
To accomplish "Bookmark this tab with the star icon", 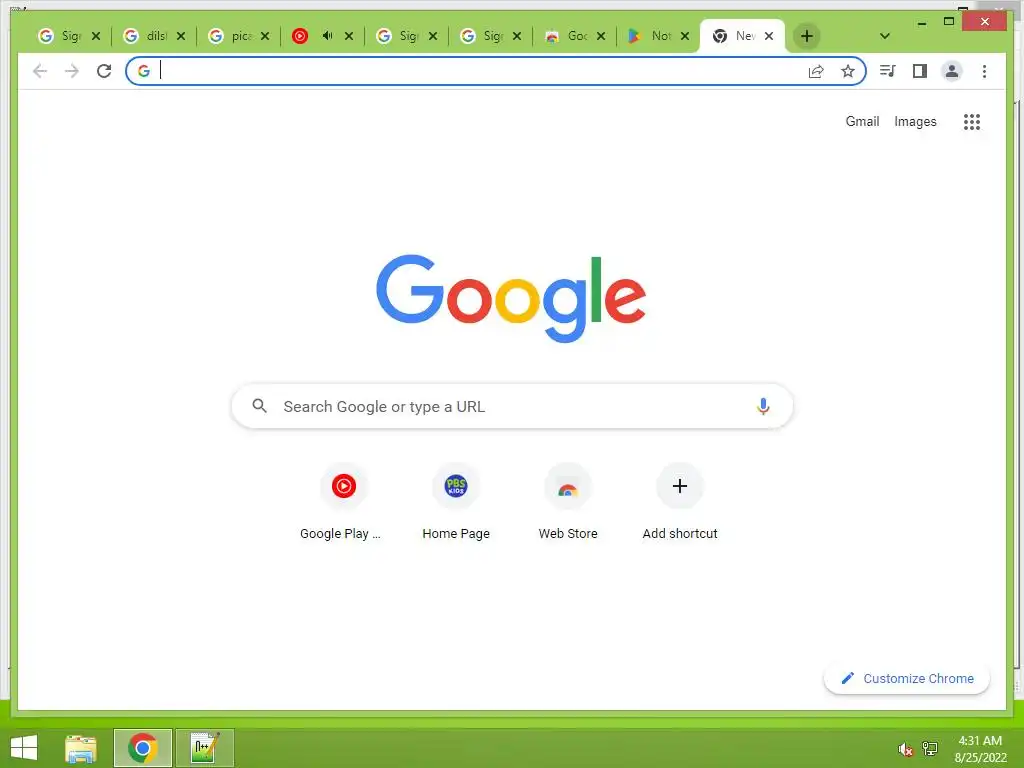I will 848,71.
